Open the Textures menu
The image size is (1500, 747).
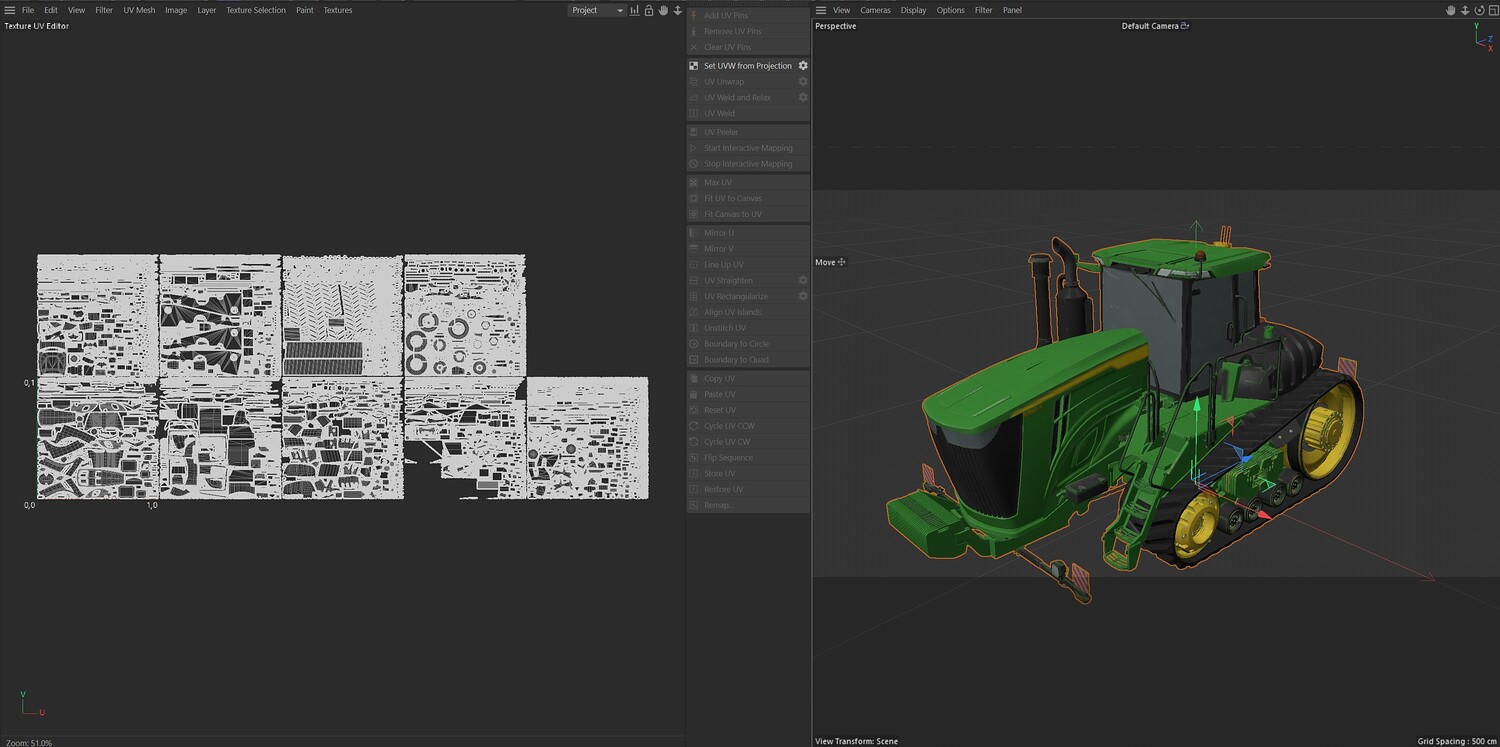(338, 10)
